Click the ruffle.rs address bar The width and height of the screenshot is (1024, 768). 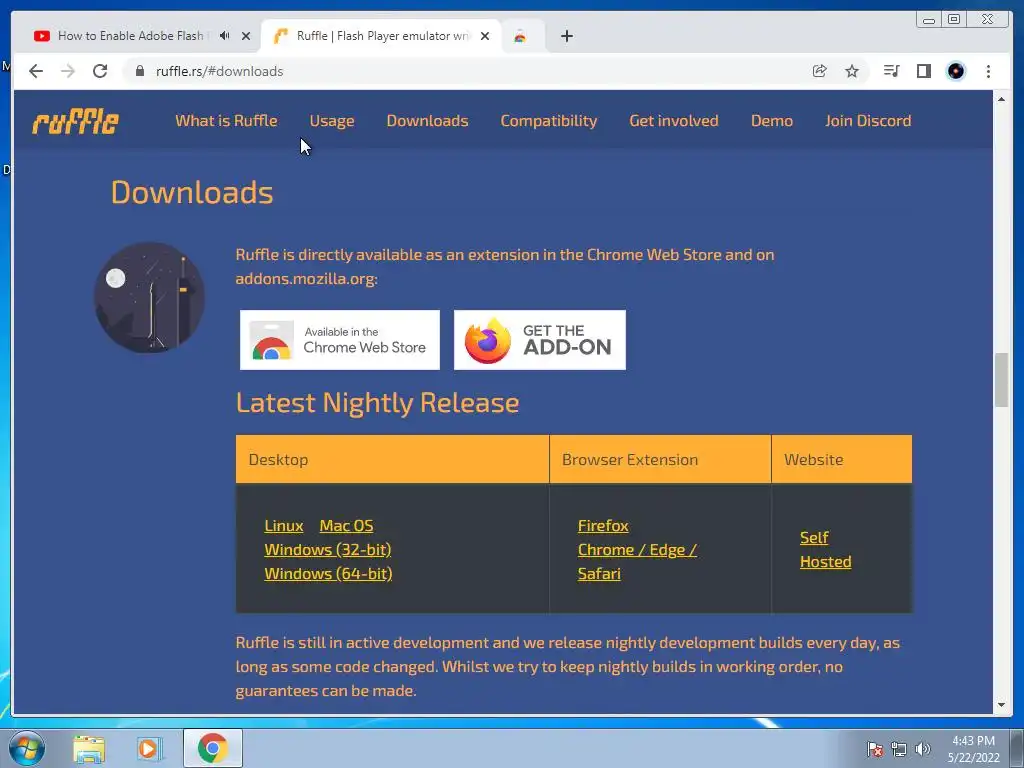pyautogui.click(x=457, y=71)
